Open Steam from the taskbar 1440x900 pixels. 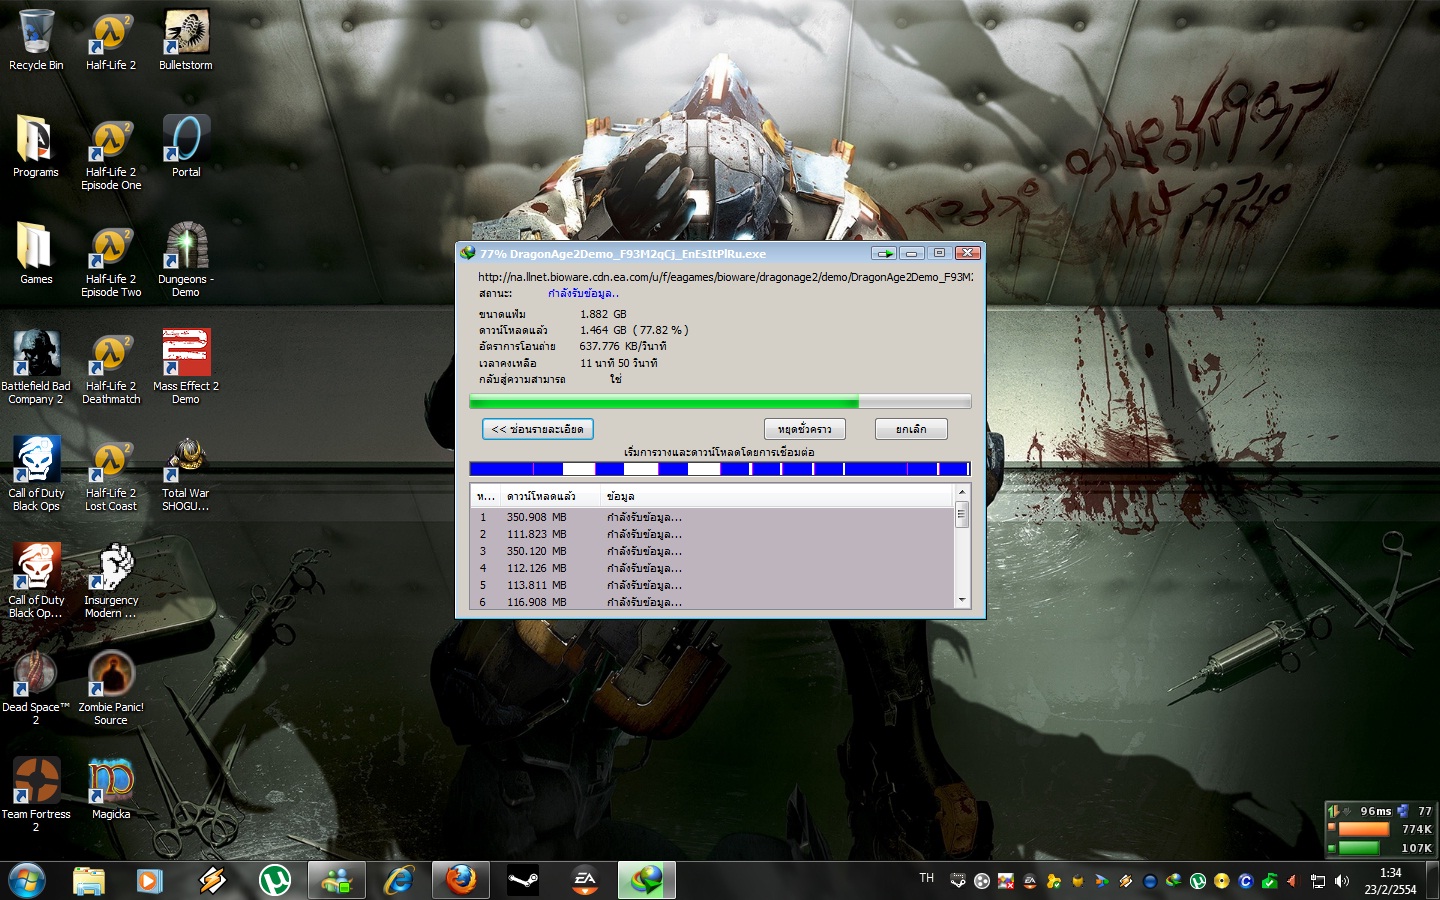523,880
